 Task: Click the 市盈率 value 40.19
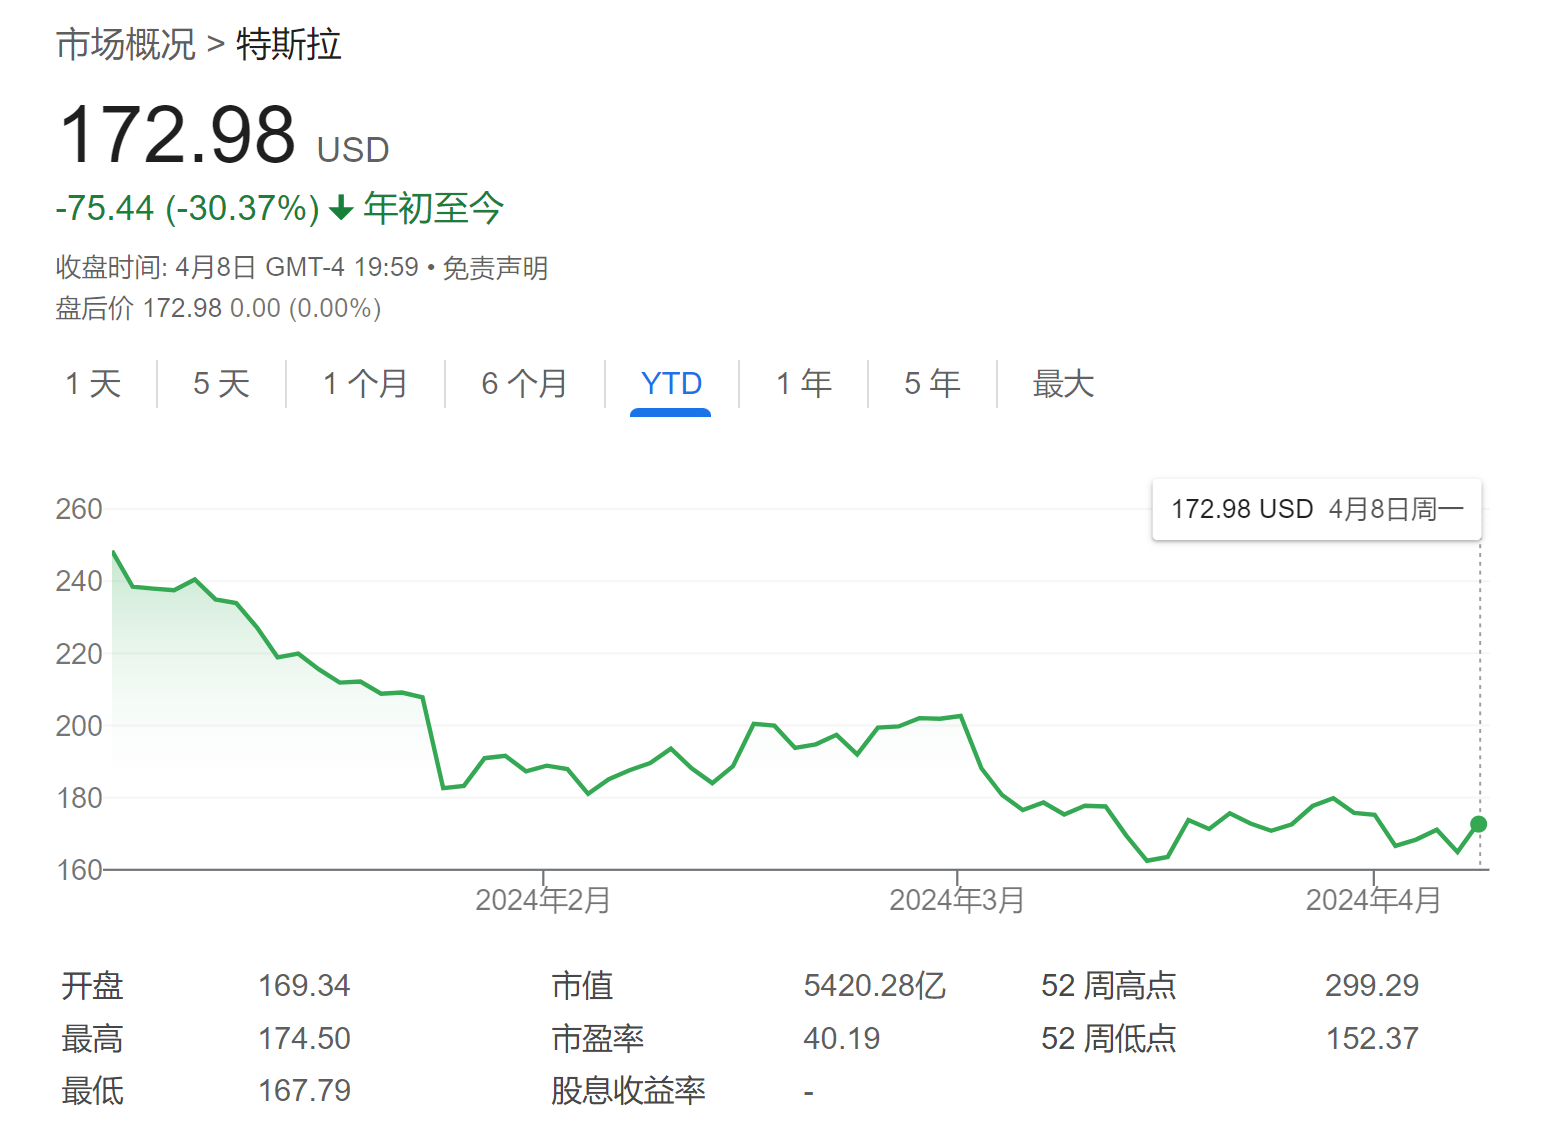(x=841, y=1039)
